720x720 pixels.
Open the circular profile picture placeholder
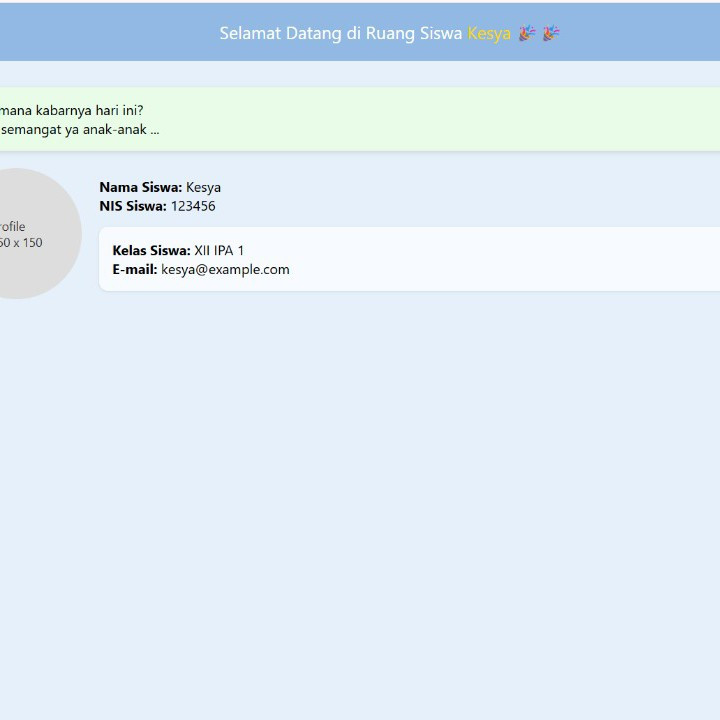(x=20, y=233)
